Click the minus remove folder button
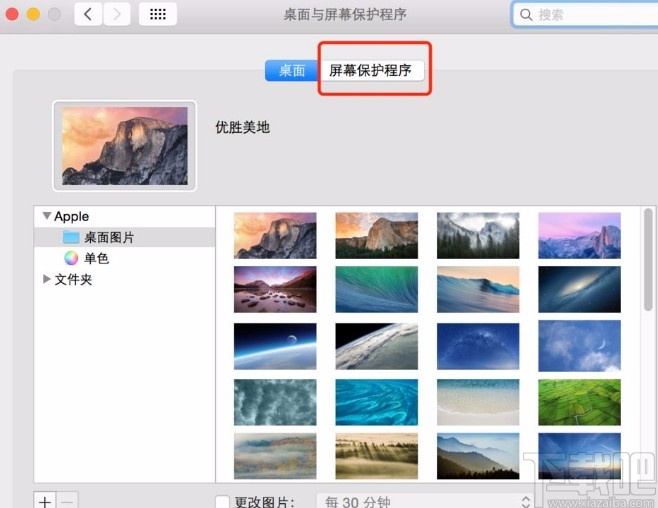 [x=67, y=500]
